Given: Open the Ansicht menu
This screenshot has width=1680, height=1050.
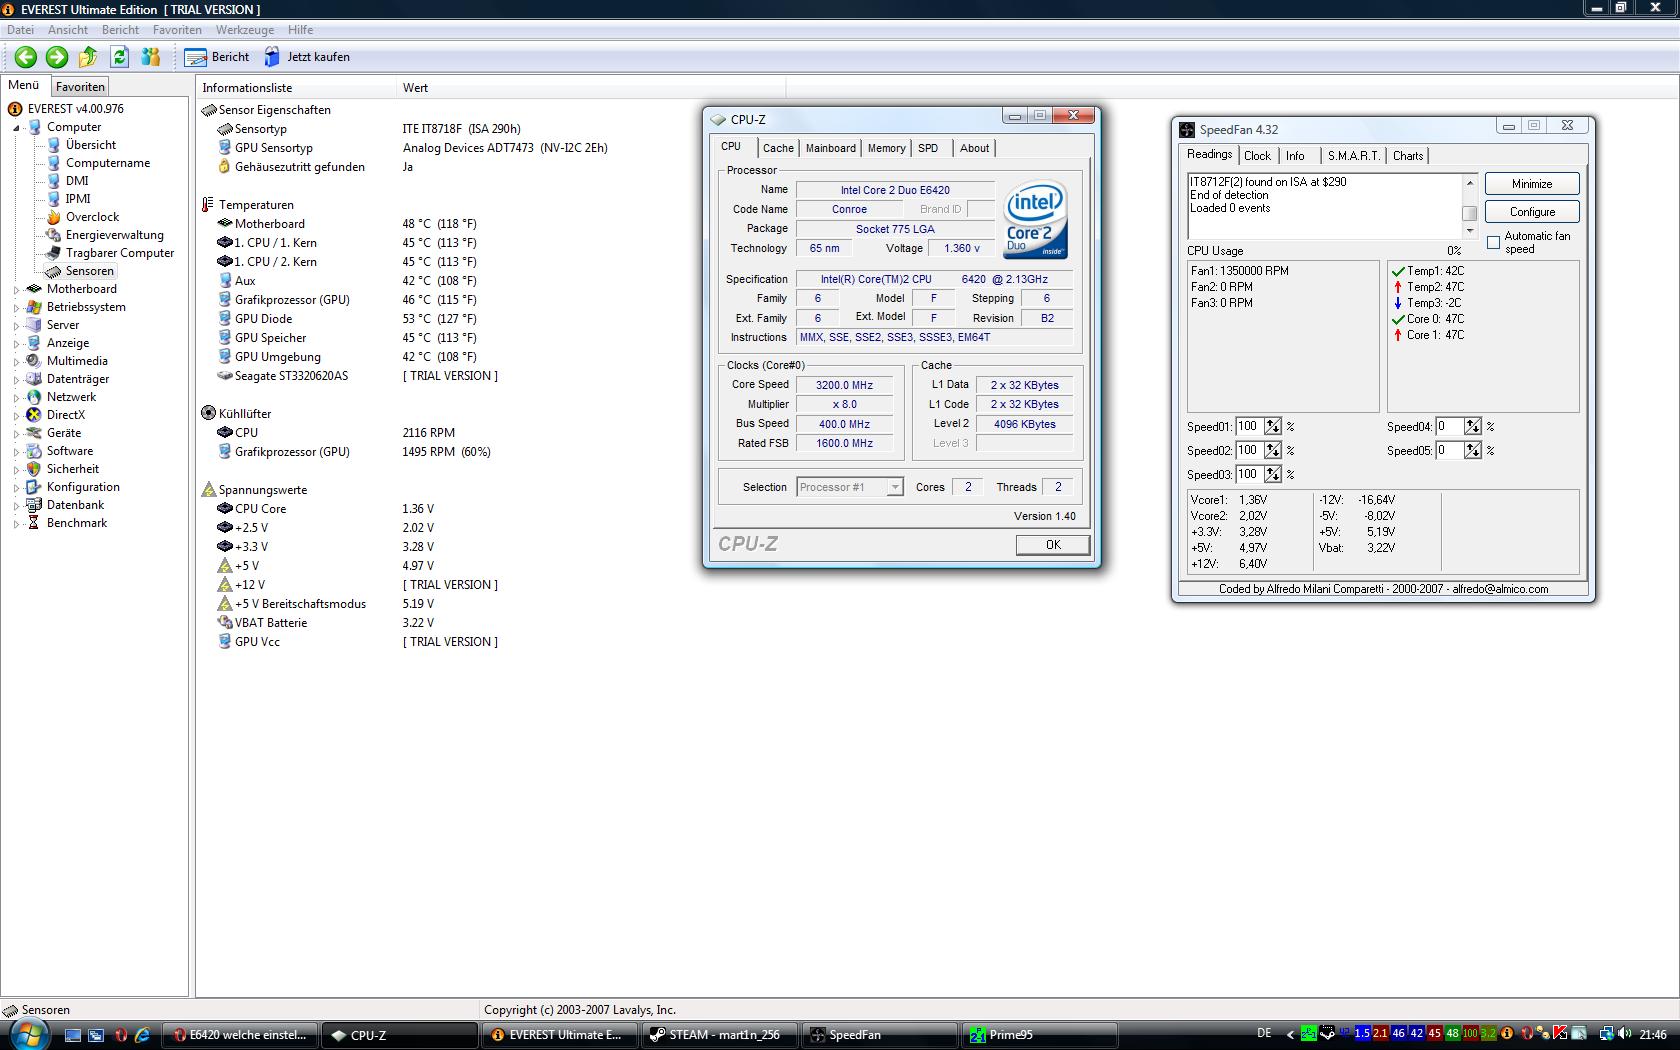Looking at the screenshot, I should (x=68, y=30).
